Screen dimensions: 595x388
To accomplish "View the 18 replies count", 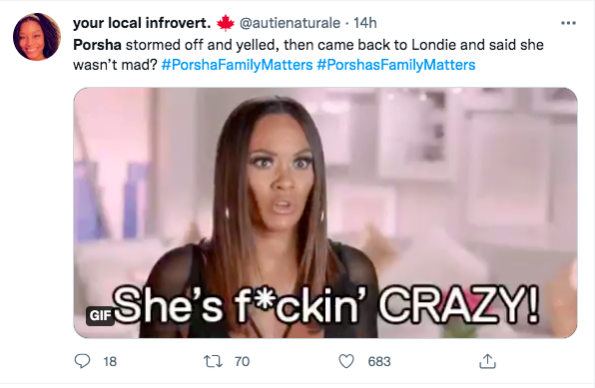I will tap(110, 361).
